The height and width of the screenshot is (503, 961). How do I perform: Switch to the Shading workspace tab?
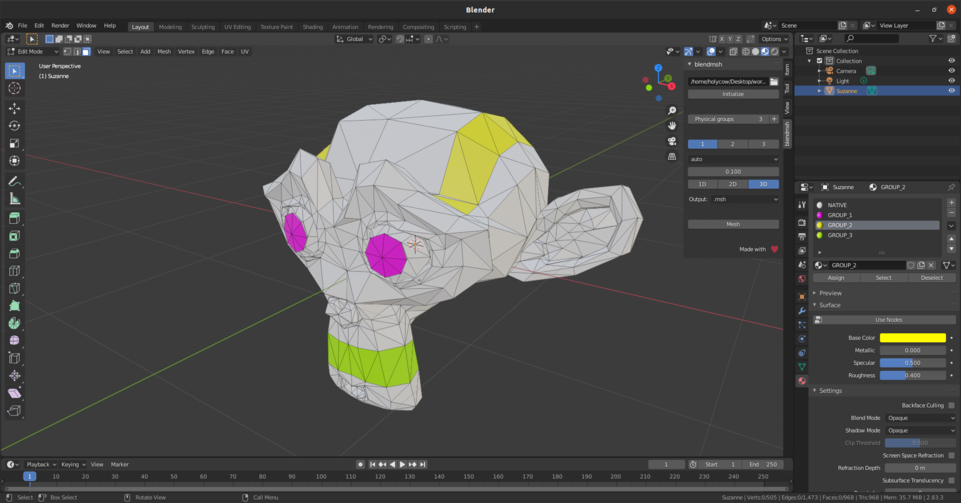313,27
